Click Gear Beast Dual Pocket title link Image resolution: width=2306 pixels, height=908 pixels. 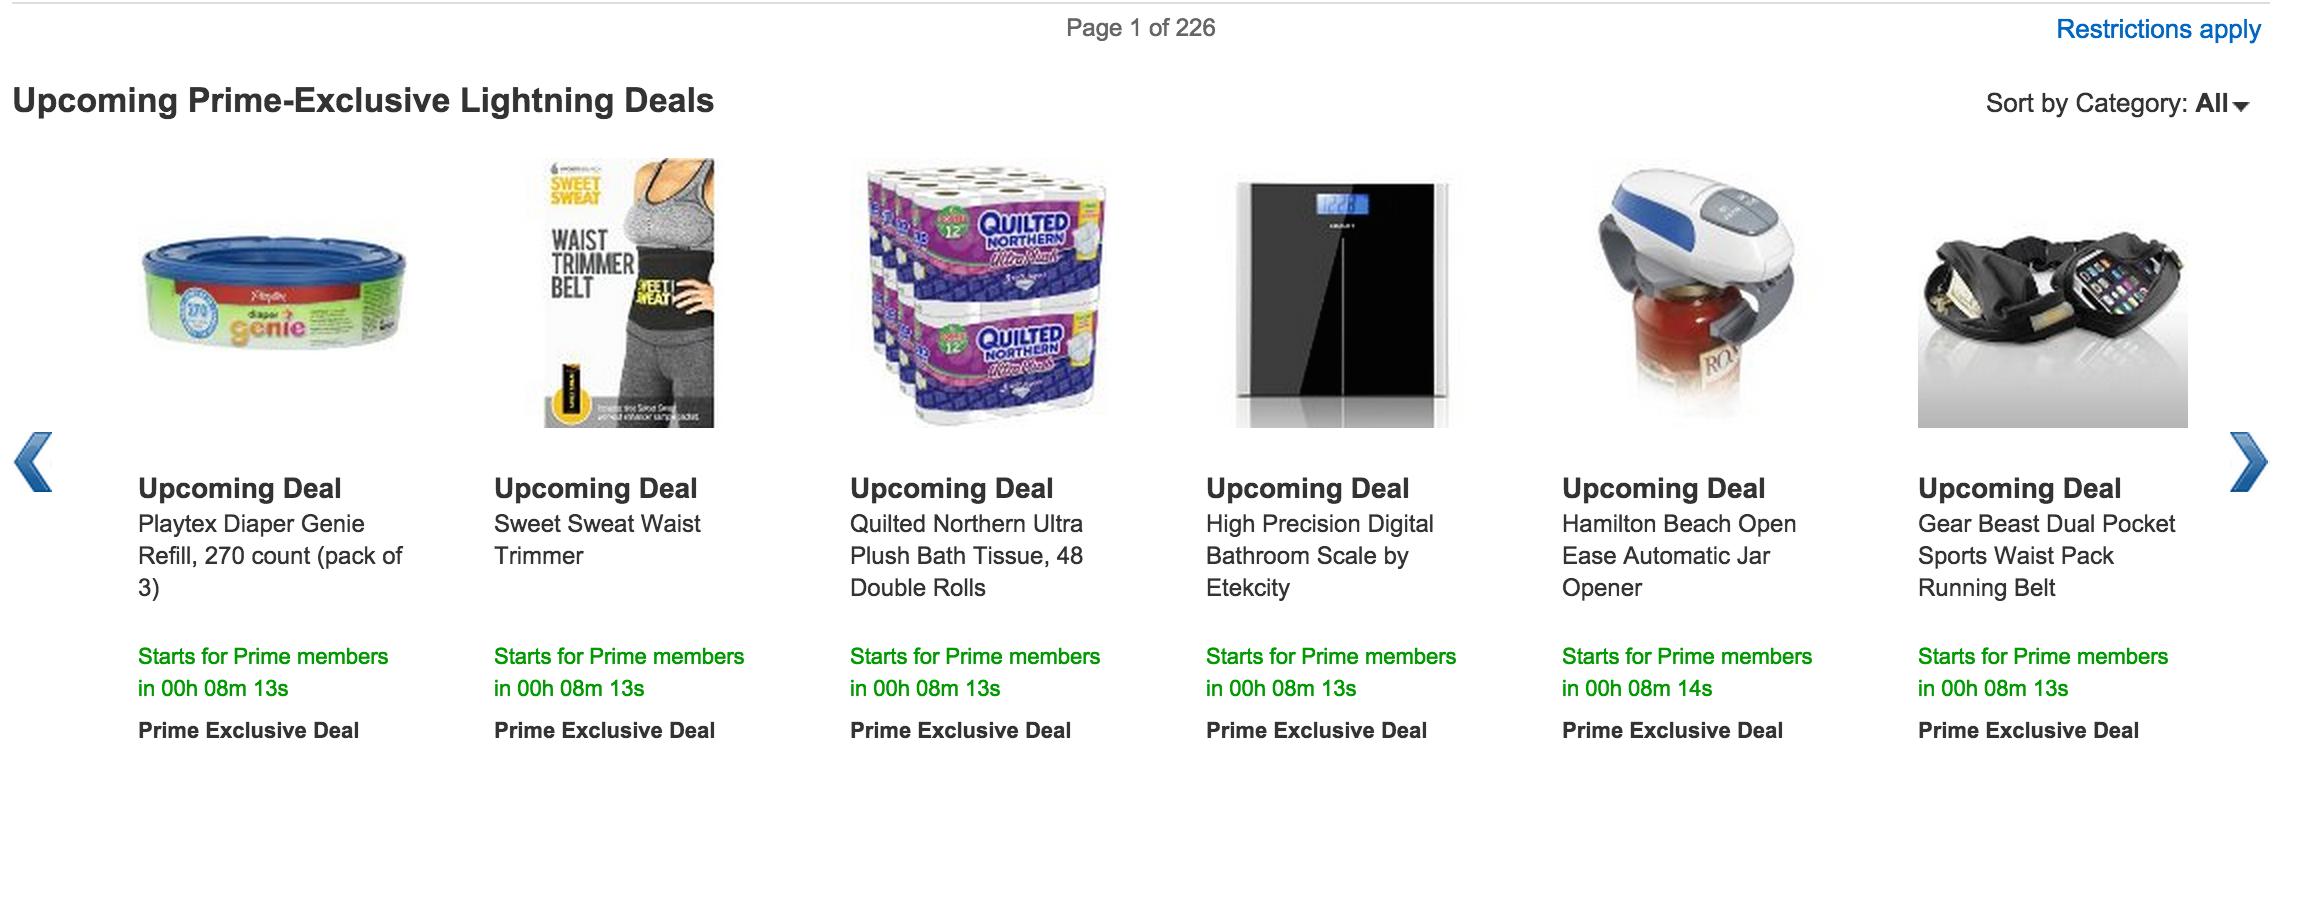pos(2046,555)
